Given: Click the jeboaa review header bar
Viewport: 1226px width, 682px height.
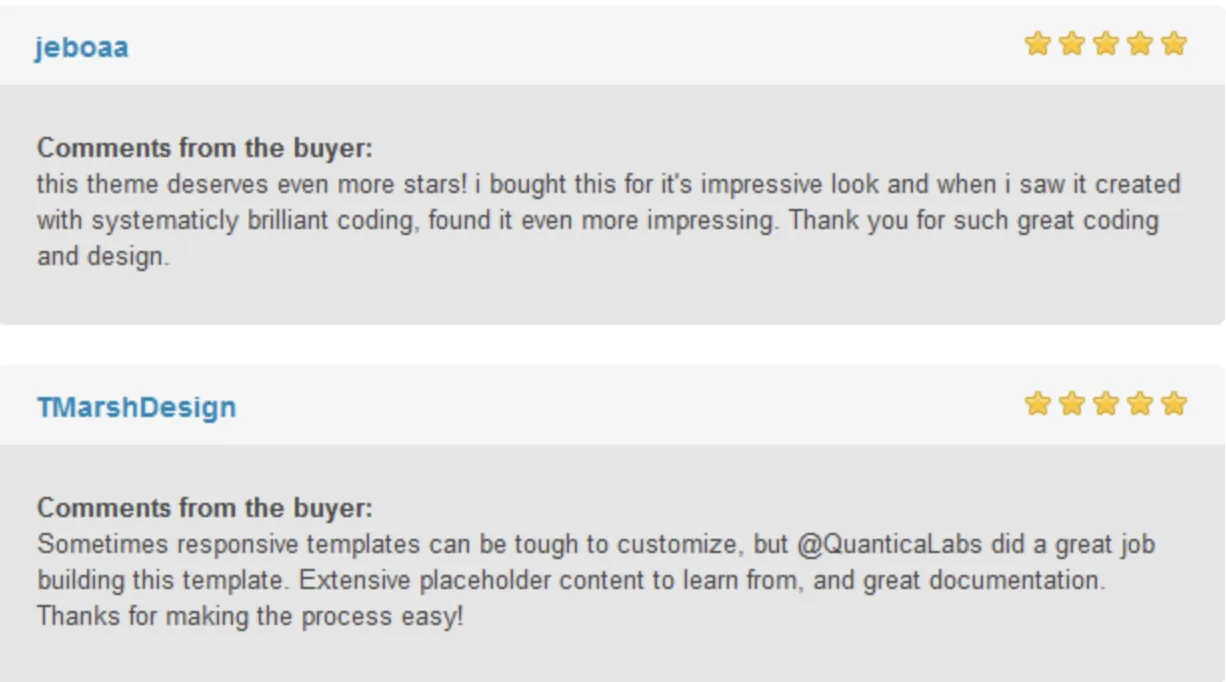Looking at the screenshot, I should point(612,45).
